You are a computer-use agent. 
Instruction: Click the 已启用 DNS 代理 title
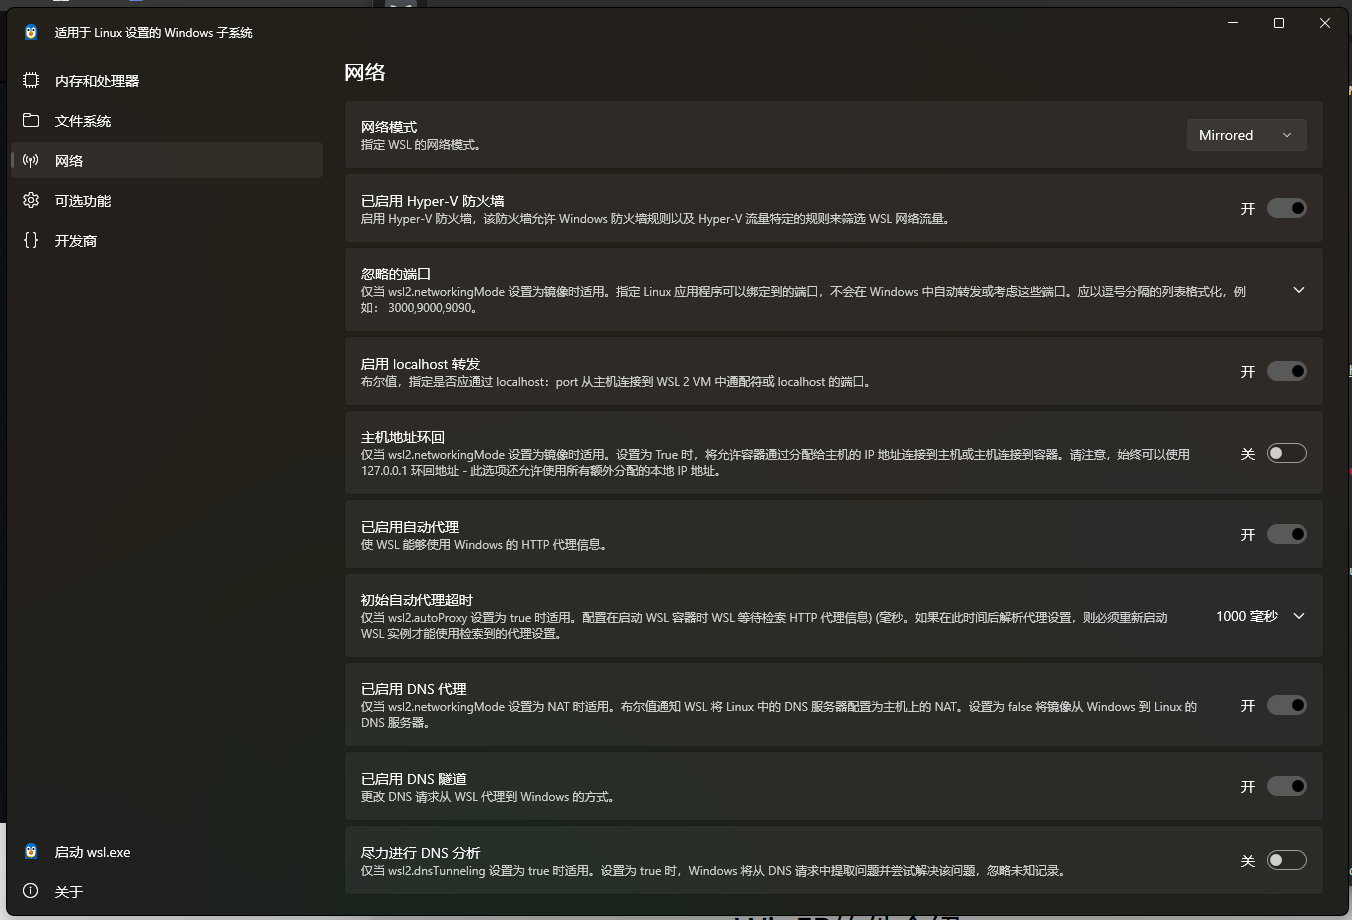pyautogui.click(x=414, y=688)
